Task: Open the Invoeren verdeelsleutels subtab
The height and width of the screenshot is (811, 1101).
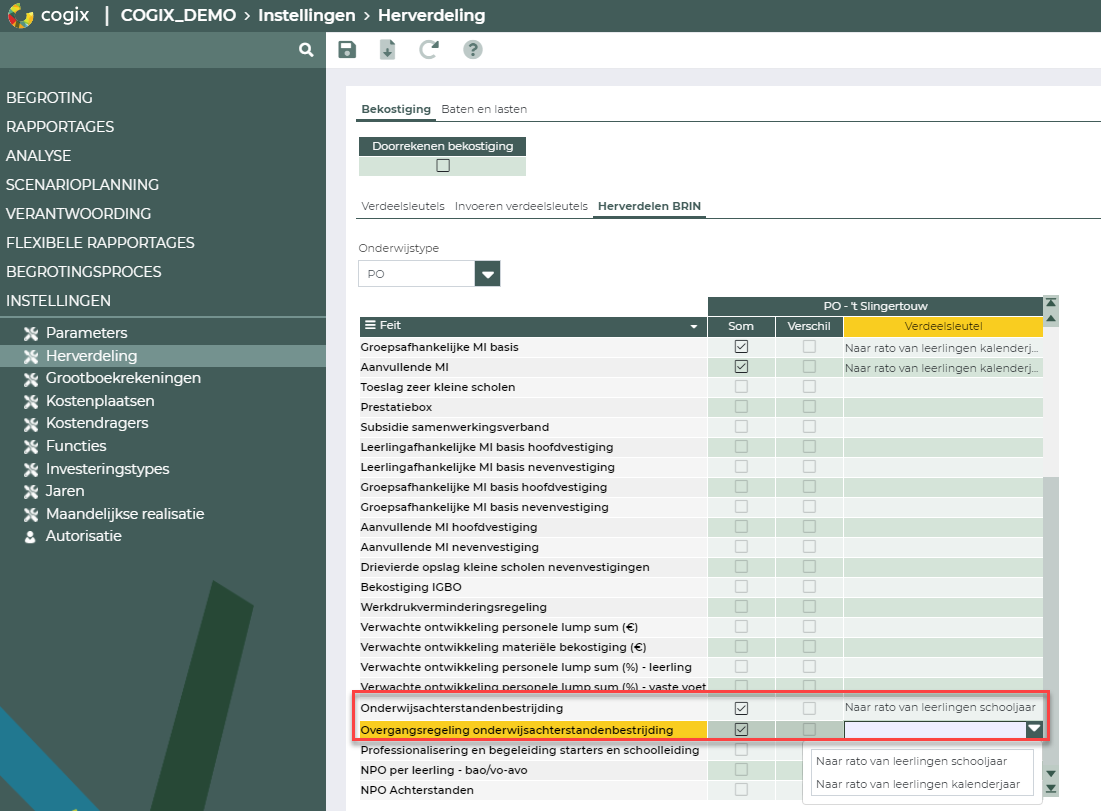Action: coord(521,206)
